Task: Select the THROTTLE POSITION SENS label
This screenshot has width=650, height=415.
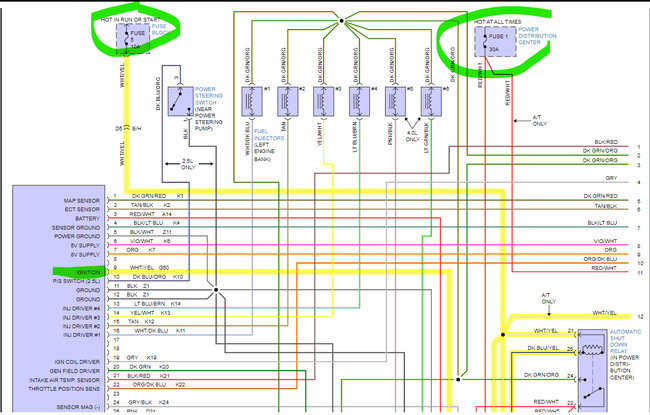Action: [x=64, y=389]
